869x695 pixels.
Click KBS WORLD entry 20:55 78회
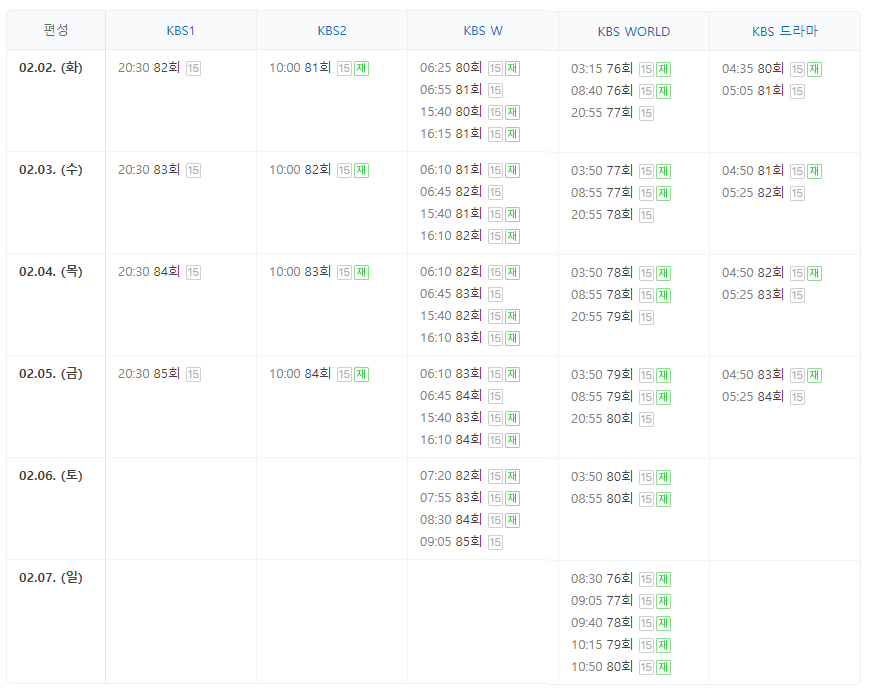coord(602,214)
